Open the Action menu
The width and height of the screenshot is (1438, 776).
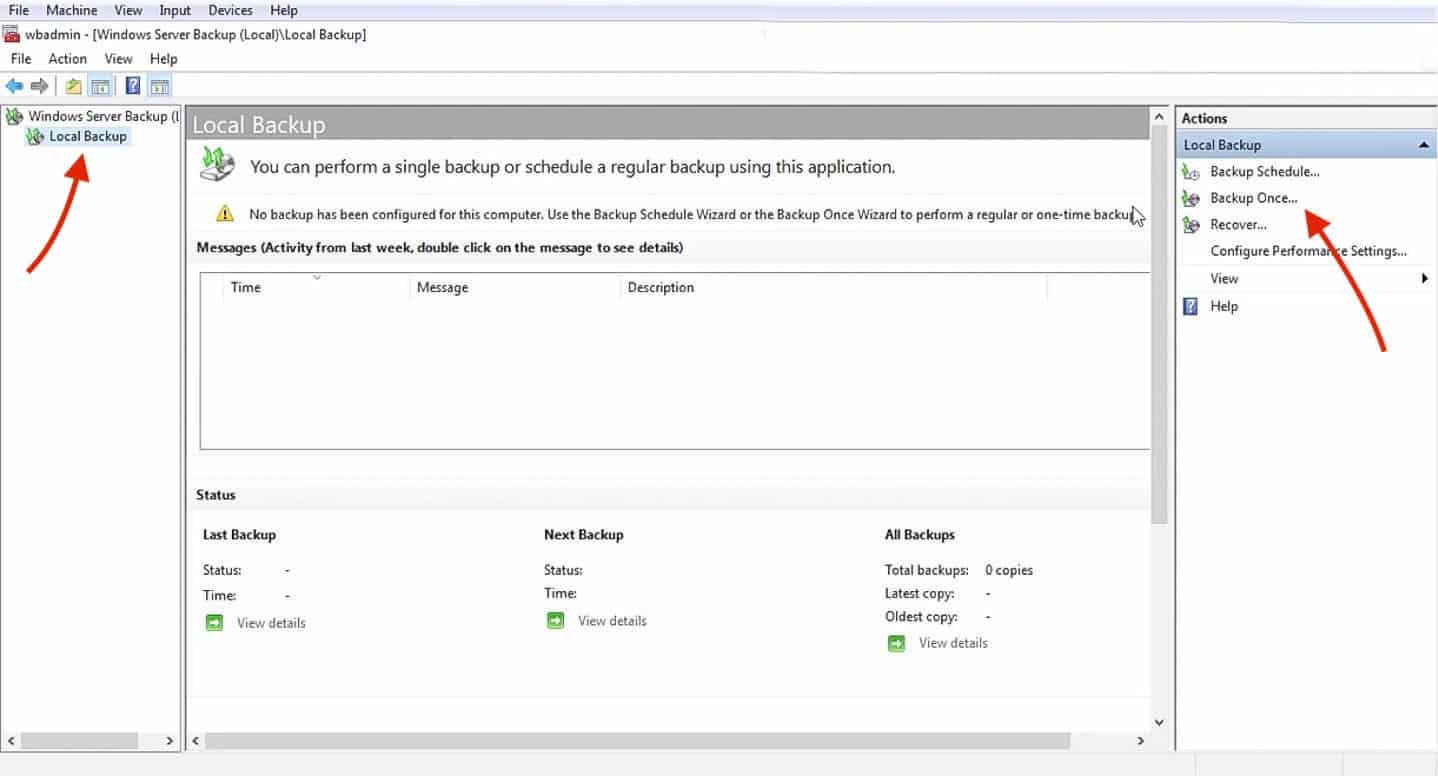[x=67, y=58]
